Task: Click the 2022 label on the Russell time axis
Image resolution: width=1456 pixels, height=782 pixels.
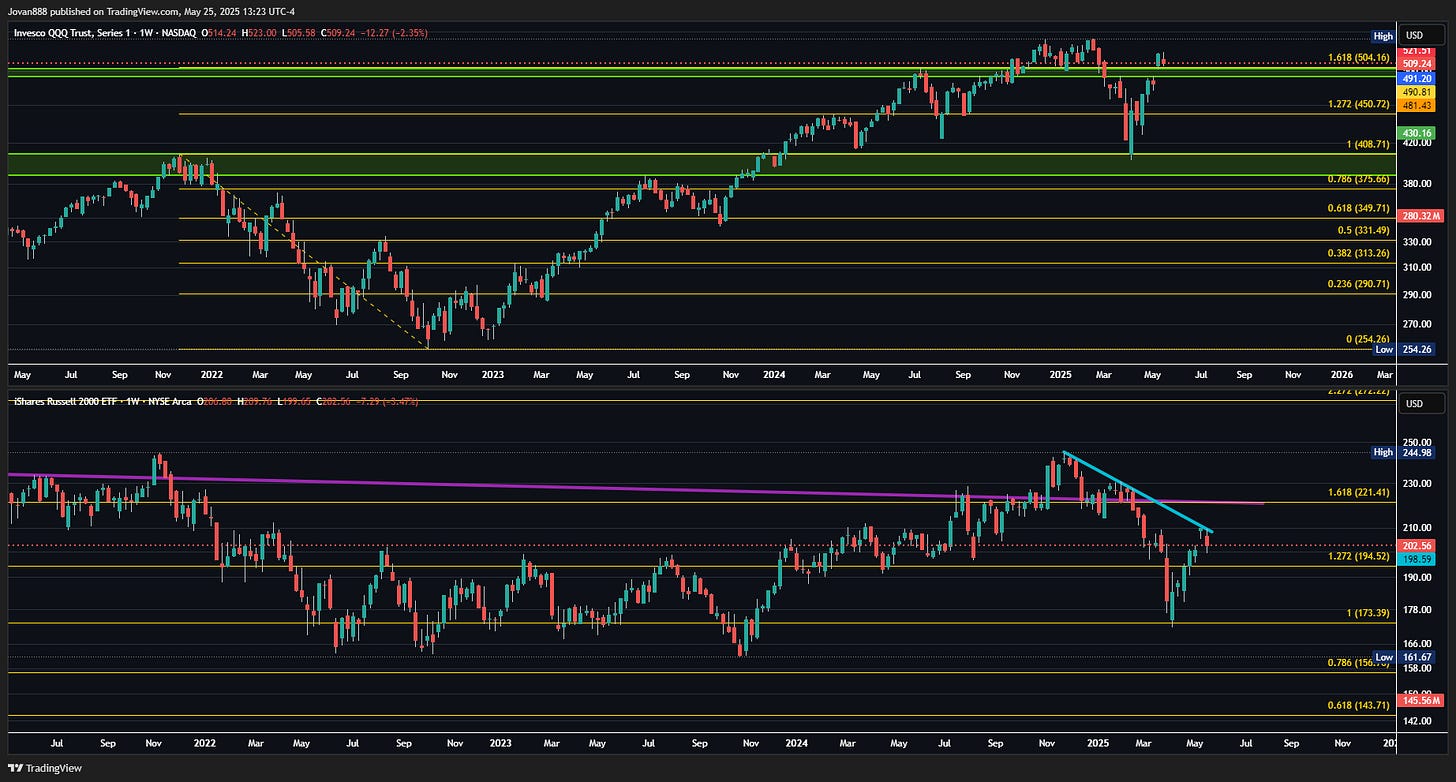Action: (x=204, y=743)
